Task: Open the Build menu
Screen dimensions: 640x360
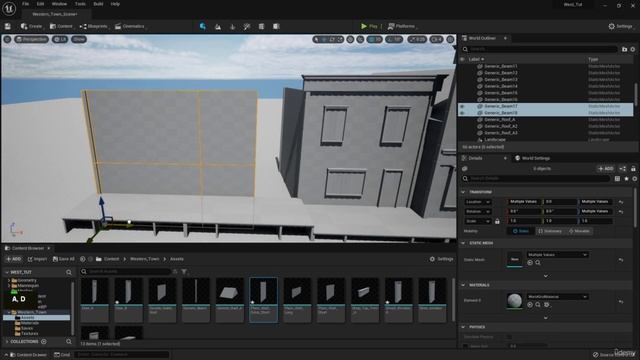Action: (98, 4)
